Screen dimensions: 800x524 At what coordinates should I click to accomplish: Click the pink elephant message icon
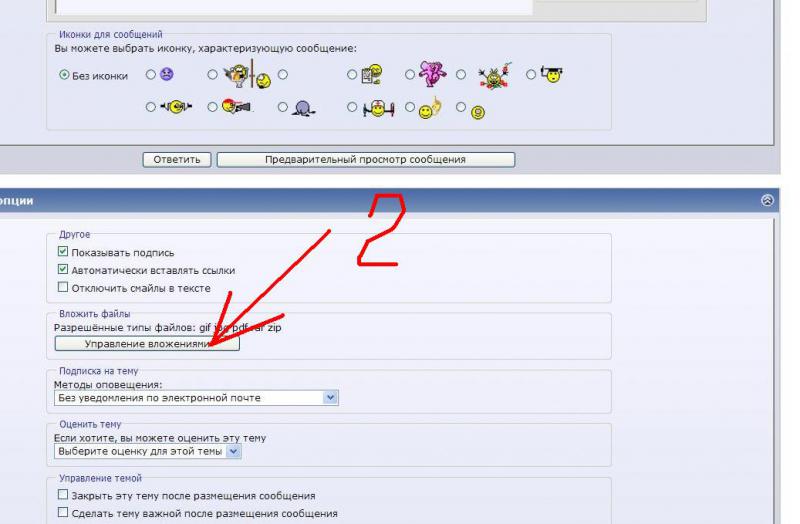click(431, 73)
